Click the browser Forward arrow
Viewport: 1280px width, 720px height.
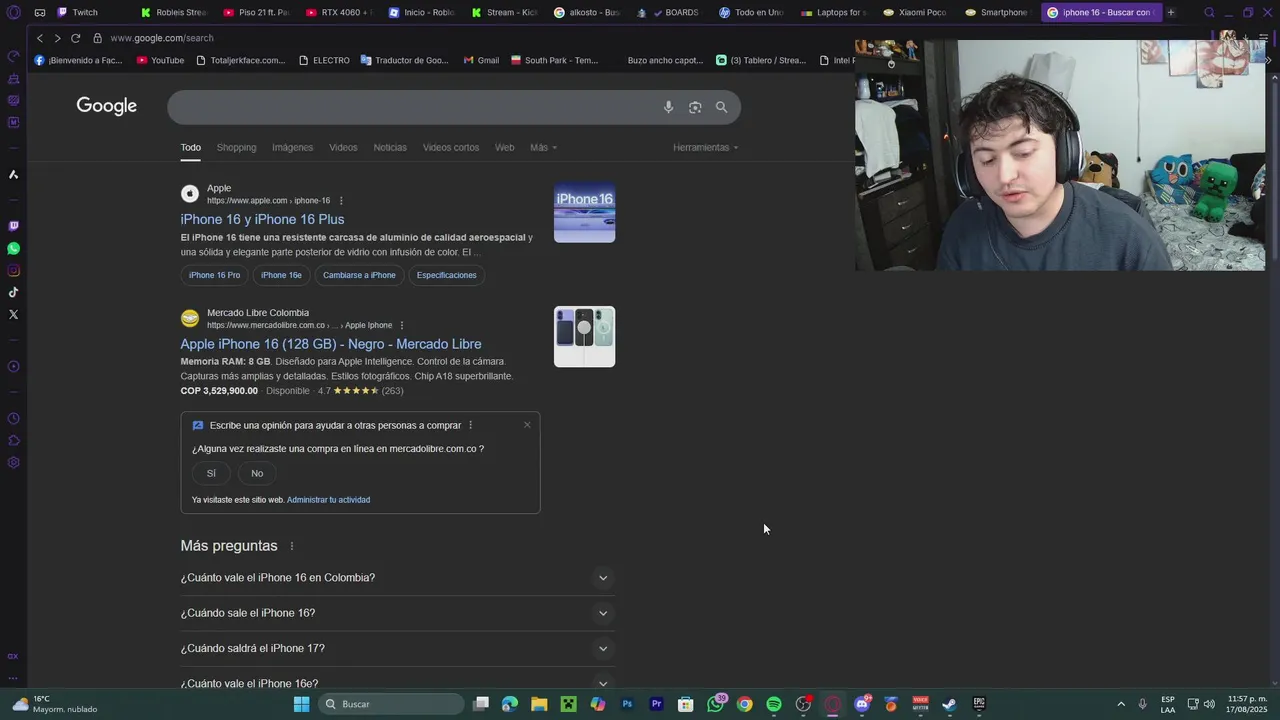[x=57, y=38]
